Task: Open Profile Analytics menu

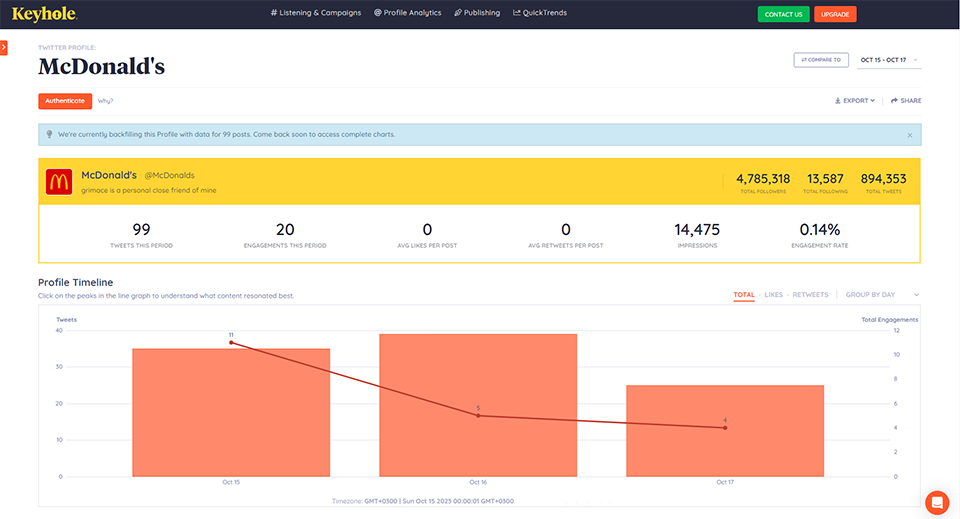Action: click(408, 13)
